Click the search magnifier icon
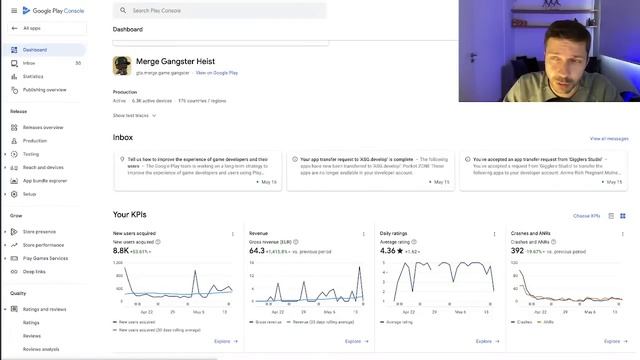This screenshot has height=360, width=640. click(x=123, y=10)
